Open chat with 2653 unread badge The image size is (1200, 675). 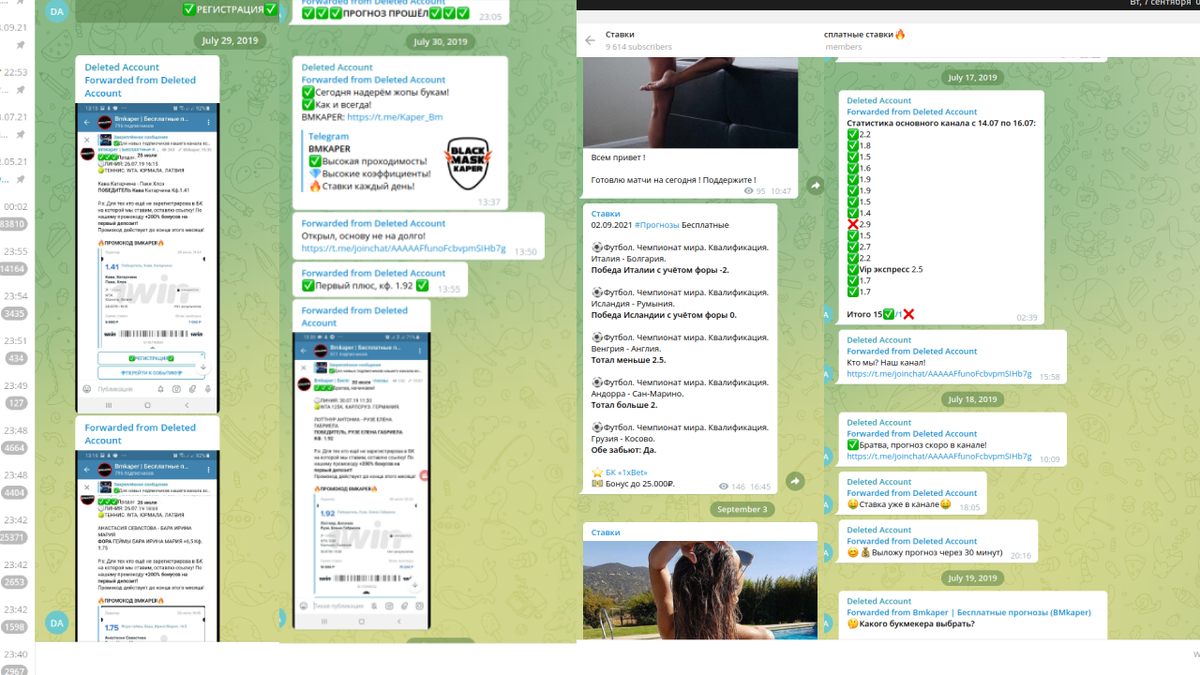(15, 582)
